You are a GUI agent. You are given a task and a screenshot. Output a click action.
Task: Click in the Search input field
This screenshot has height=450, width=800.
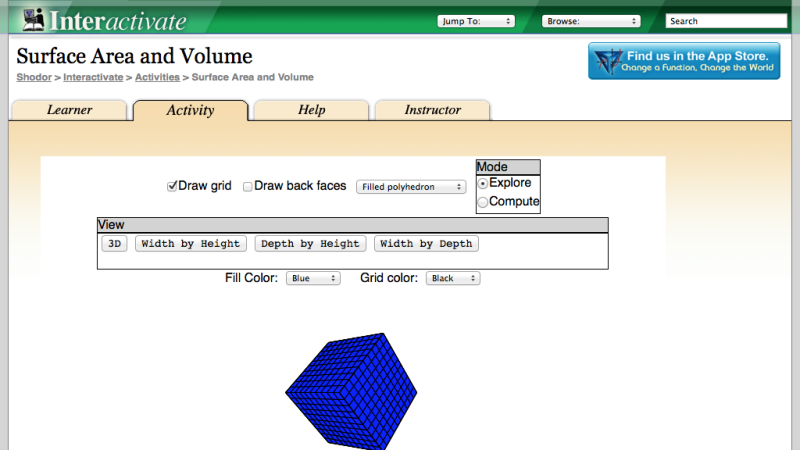click(x=726, y=21)
